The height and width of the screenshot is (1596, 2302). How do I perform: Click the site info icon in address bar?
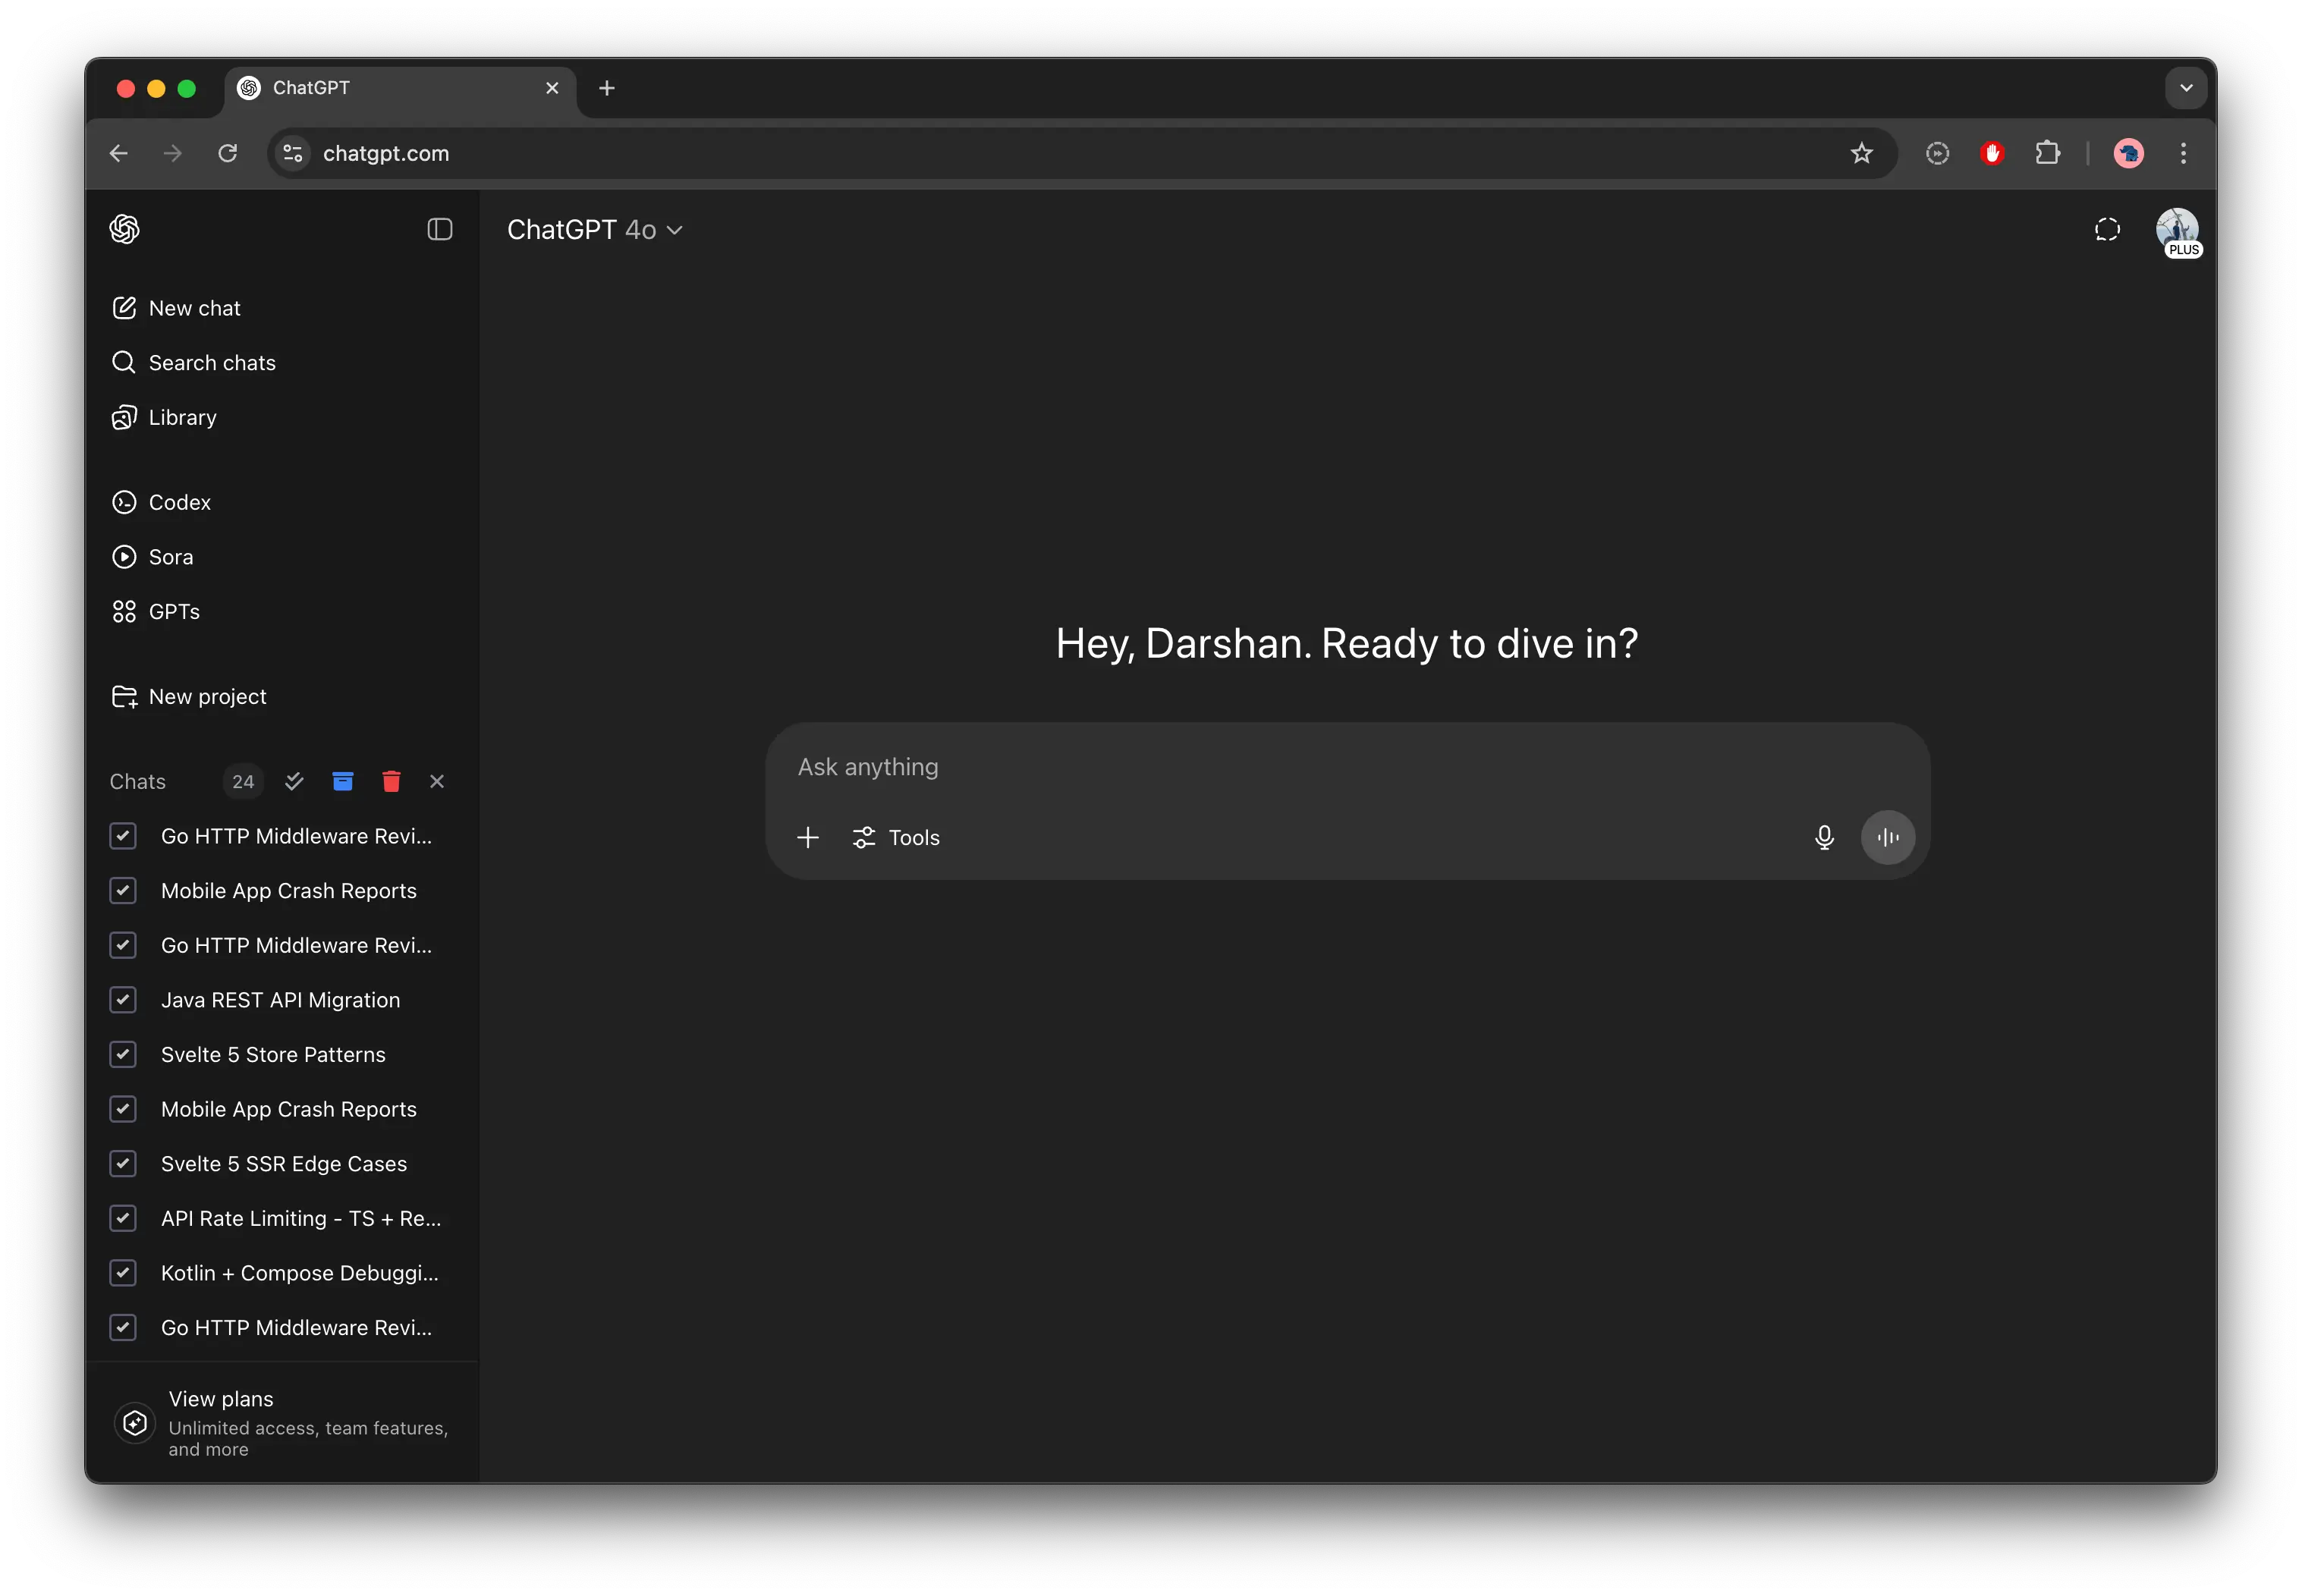tap(293, 153)
